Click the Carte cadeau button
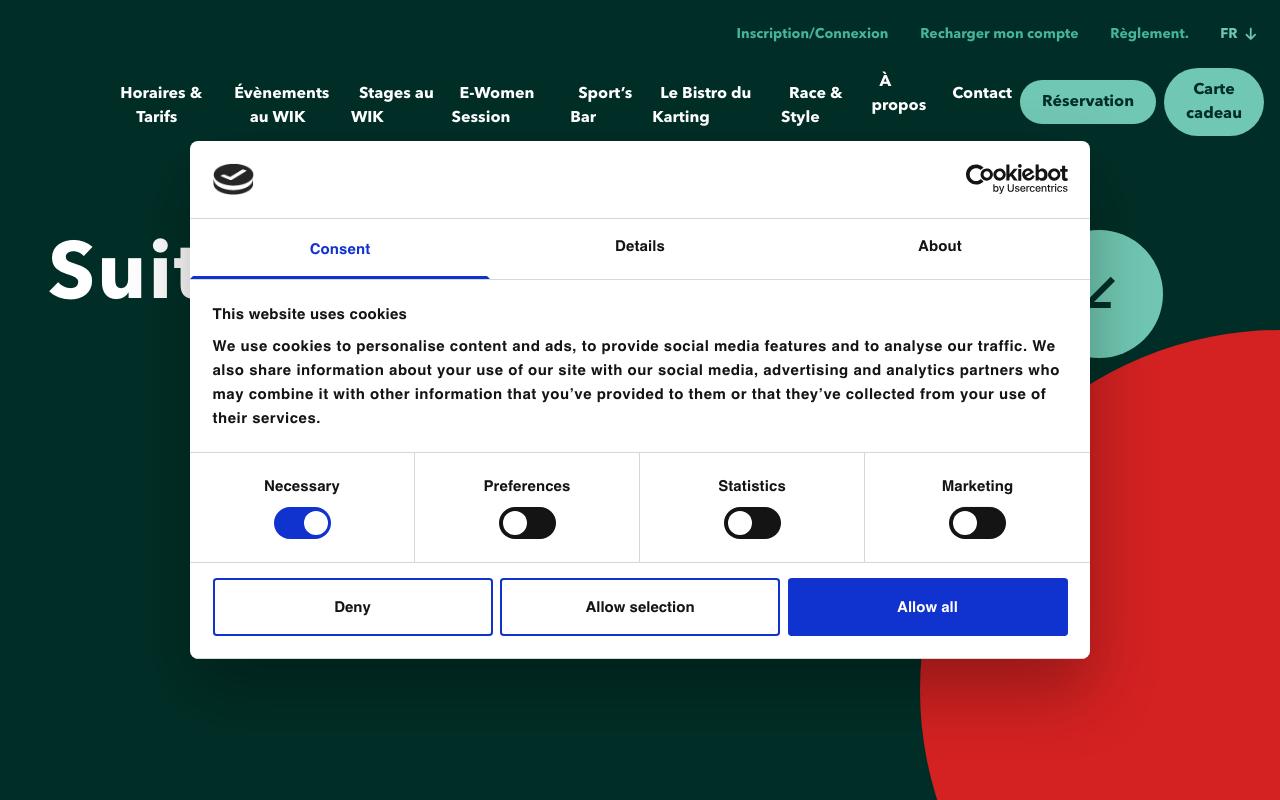Image resolution: width=1280 pixels, height=800 pixels. coord(1214,101)
